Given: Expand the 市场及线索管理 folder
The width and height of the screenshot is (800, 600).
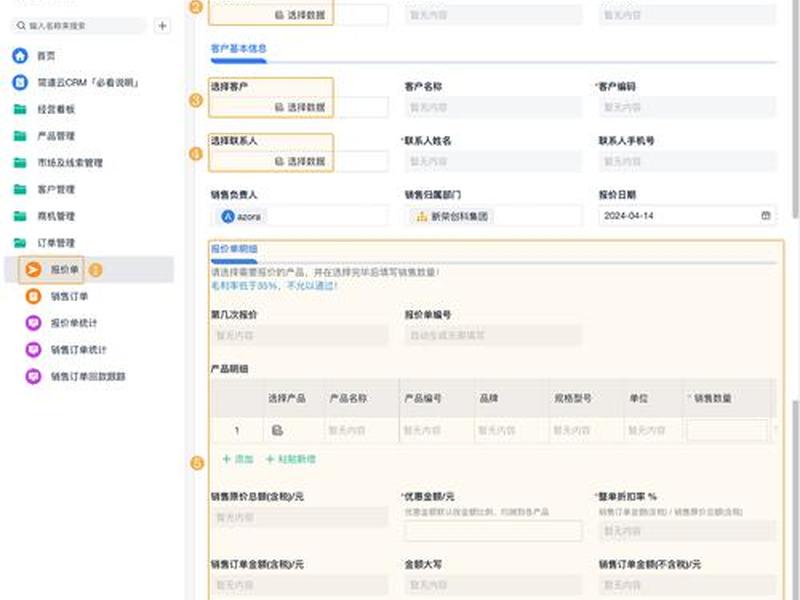Looking at the screenshot, I should pos(20,163).
